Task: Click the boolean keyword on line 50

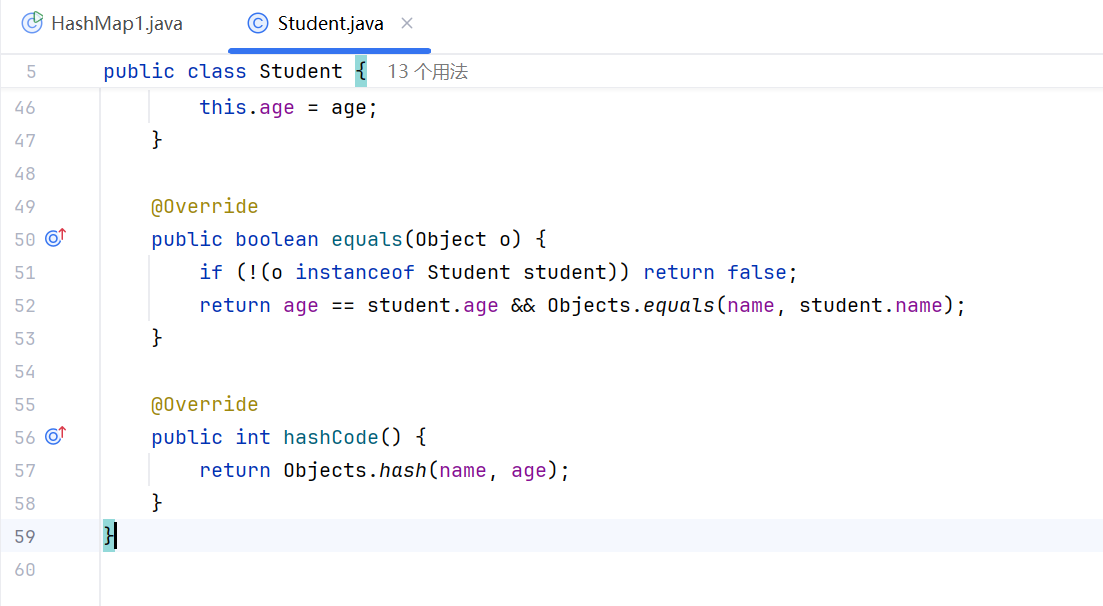Action: [276, 239]
